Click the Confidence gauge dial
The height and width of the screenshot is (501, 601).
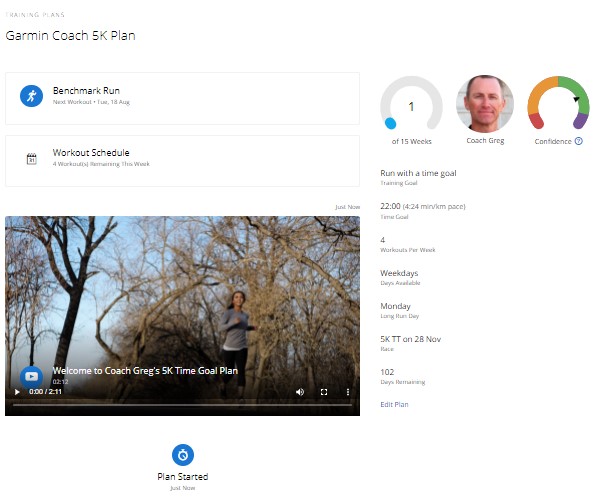(558, 103)
